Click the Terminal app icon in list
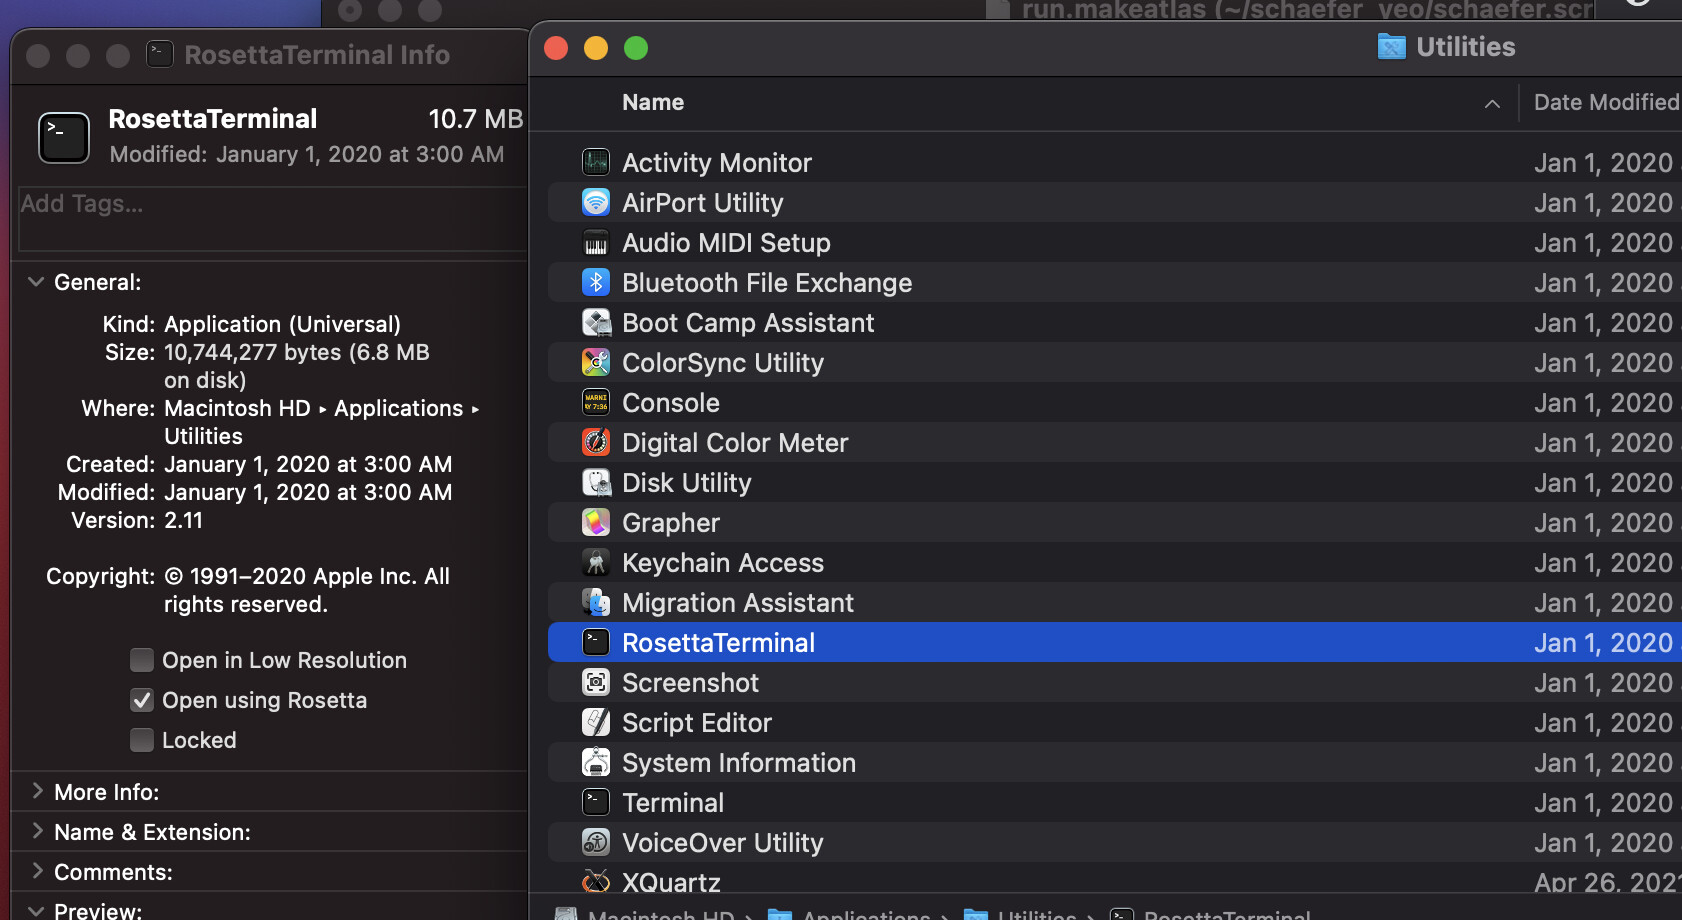This screenshot has width=1682, height=920. (x=596, y=802)
